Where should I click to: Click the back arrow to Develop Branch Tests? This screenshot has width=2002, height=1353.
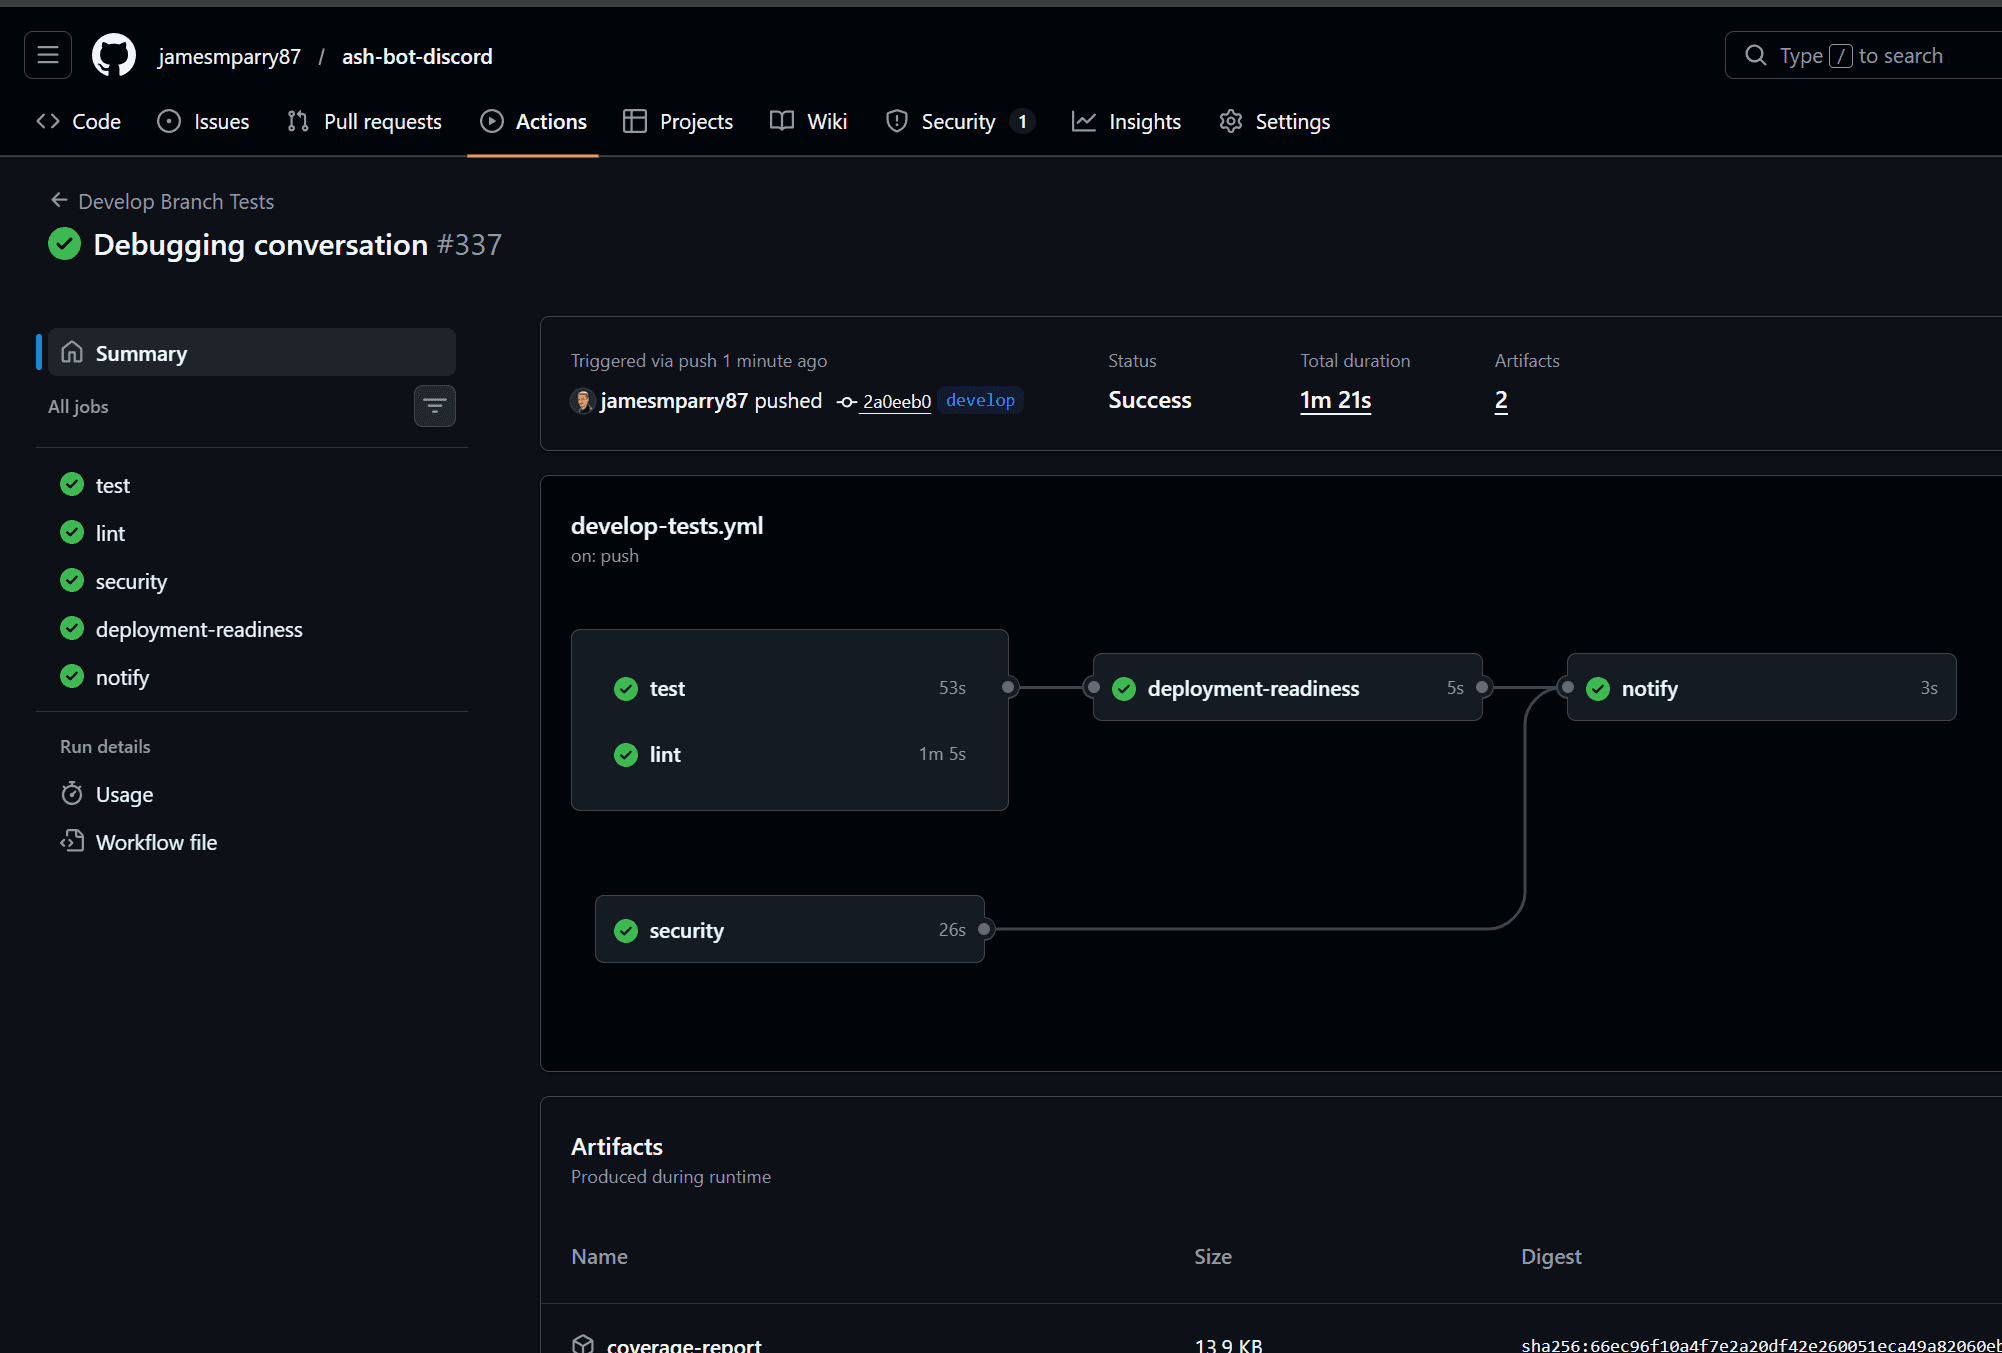pos(59,201)
